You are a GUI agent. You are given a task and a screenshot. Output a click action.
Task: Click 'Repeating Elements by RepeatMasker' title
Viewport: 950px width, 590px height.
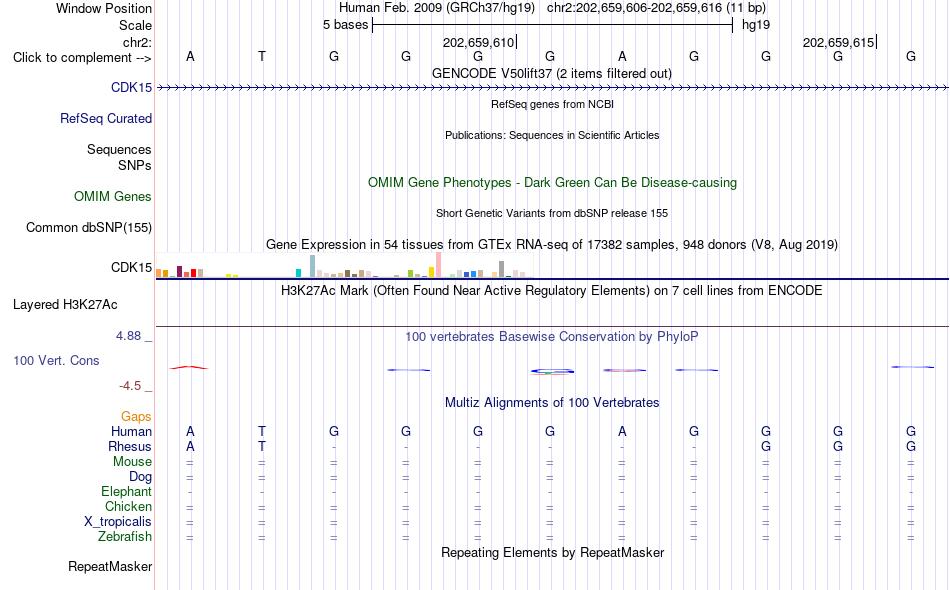[552, 552]
